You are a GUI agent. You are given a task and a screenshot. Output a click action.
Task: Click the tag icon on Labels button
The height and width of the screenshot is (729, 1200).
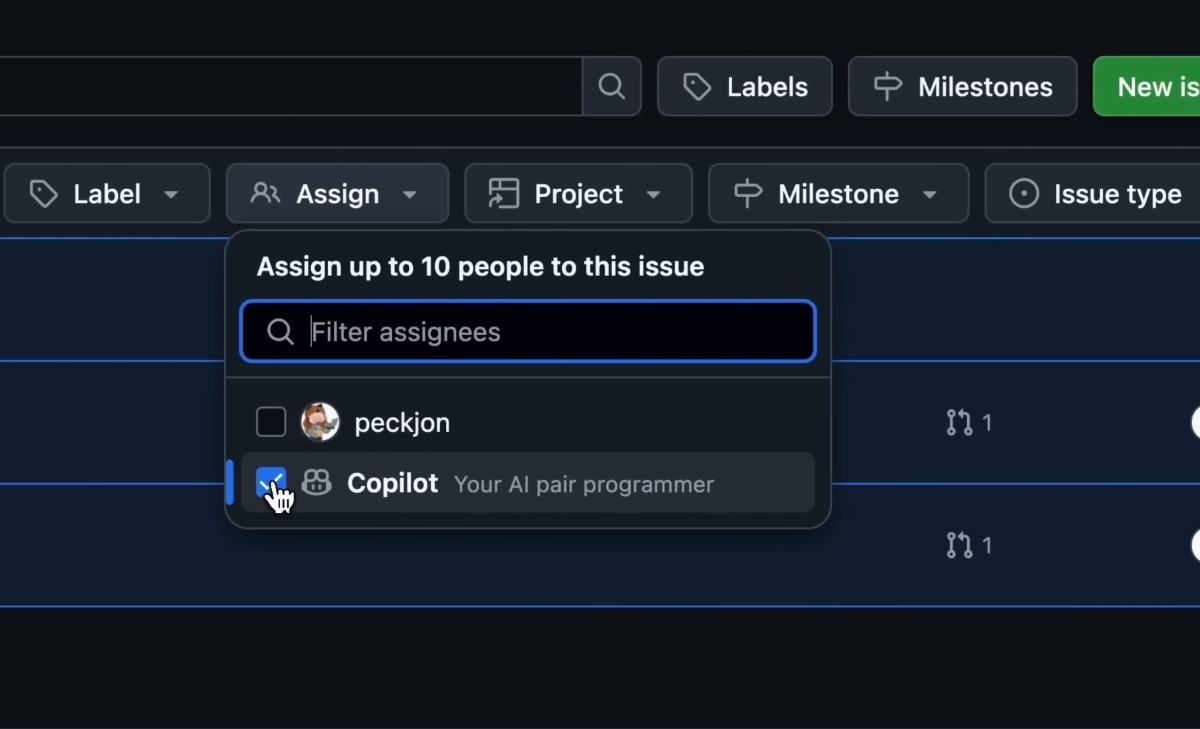[697, 87]
